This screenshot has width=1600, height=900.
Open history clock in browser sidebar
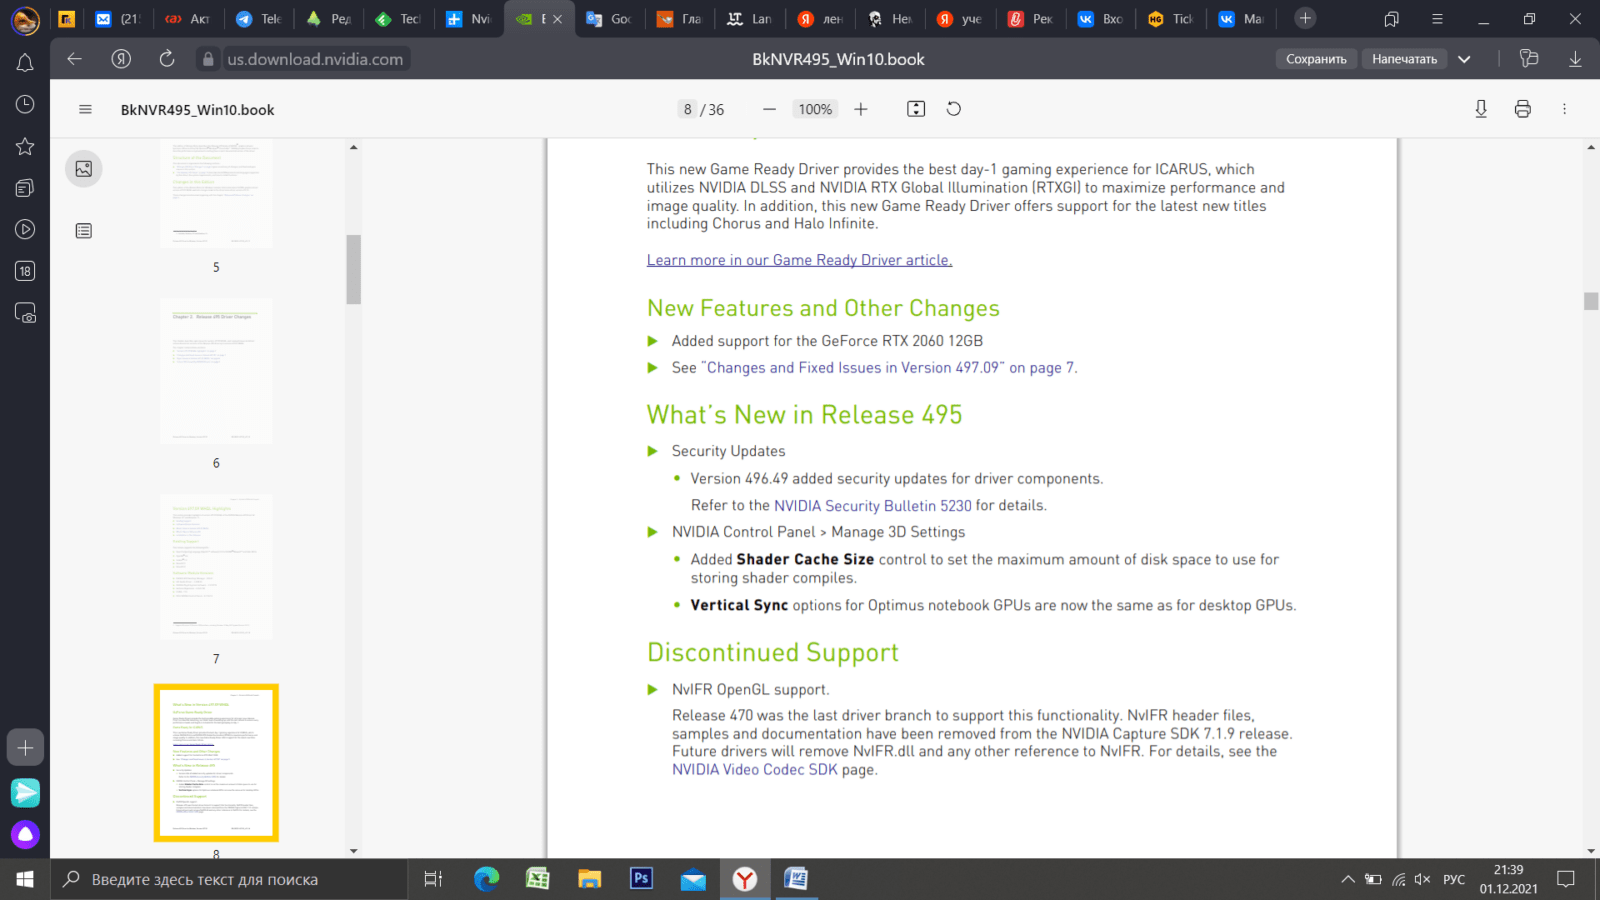pyautogui.click(x=25, y=105)
